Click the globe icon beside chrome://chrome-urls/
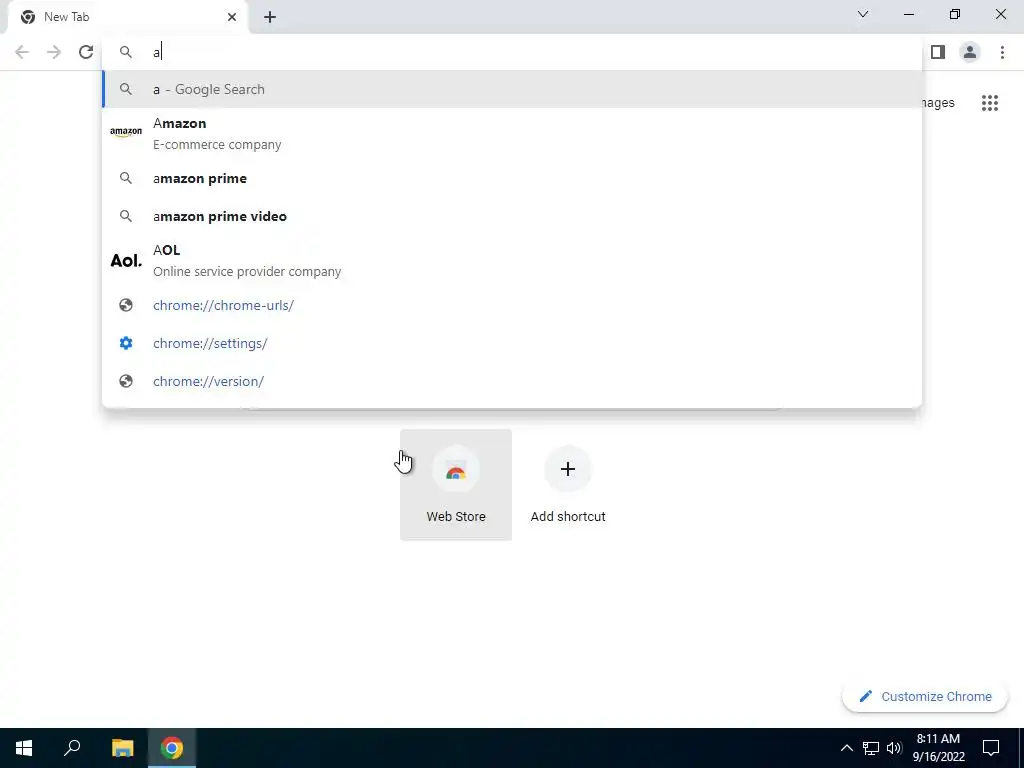Viewport: 1024px width, 768px height. (x=126, y=305)
